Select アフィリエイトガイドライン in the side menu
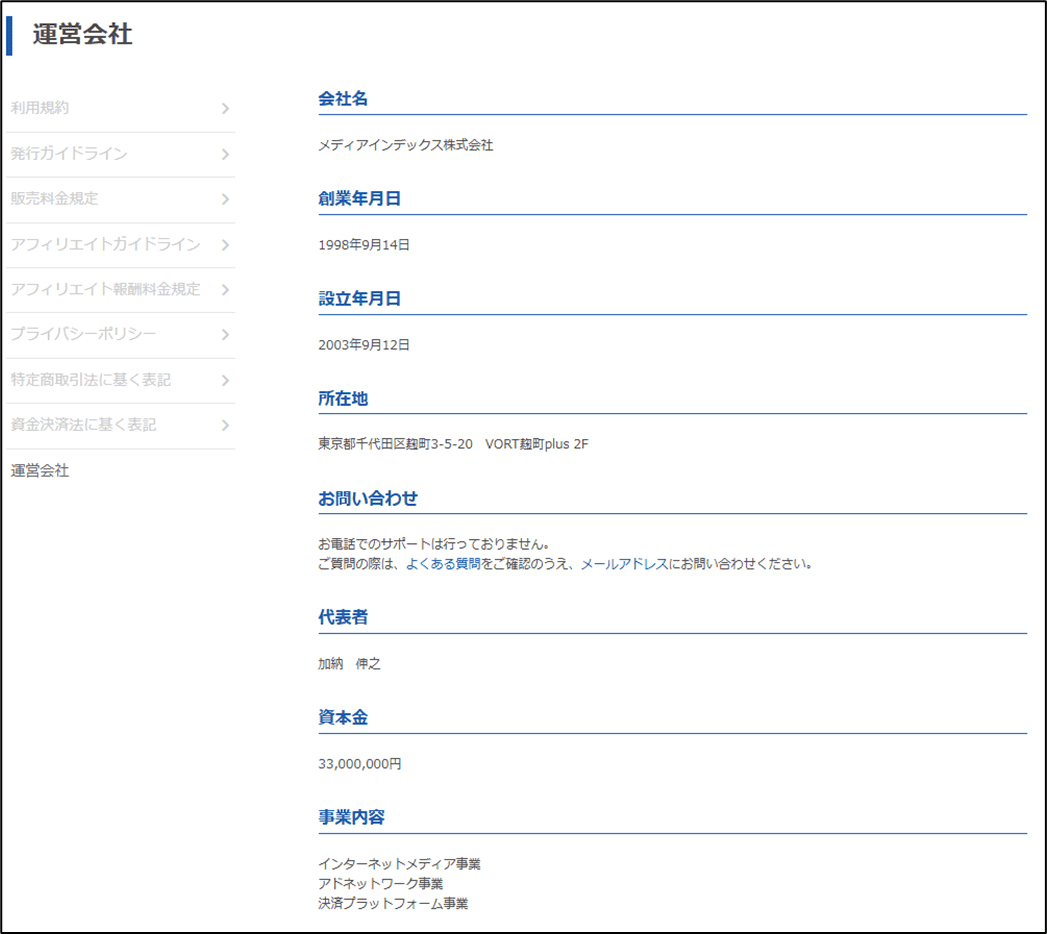This screenshot has width=1047, height=934. [x=120, y=244]
